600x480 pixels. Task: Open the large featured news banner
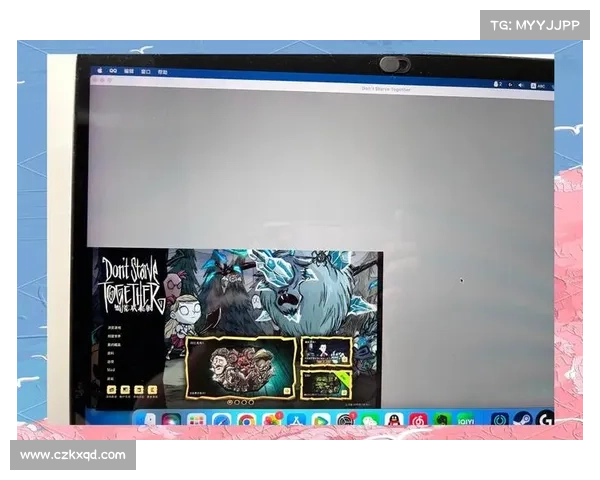coord(241,367)
